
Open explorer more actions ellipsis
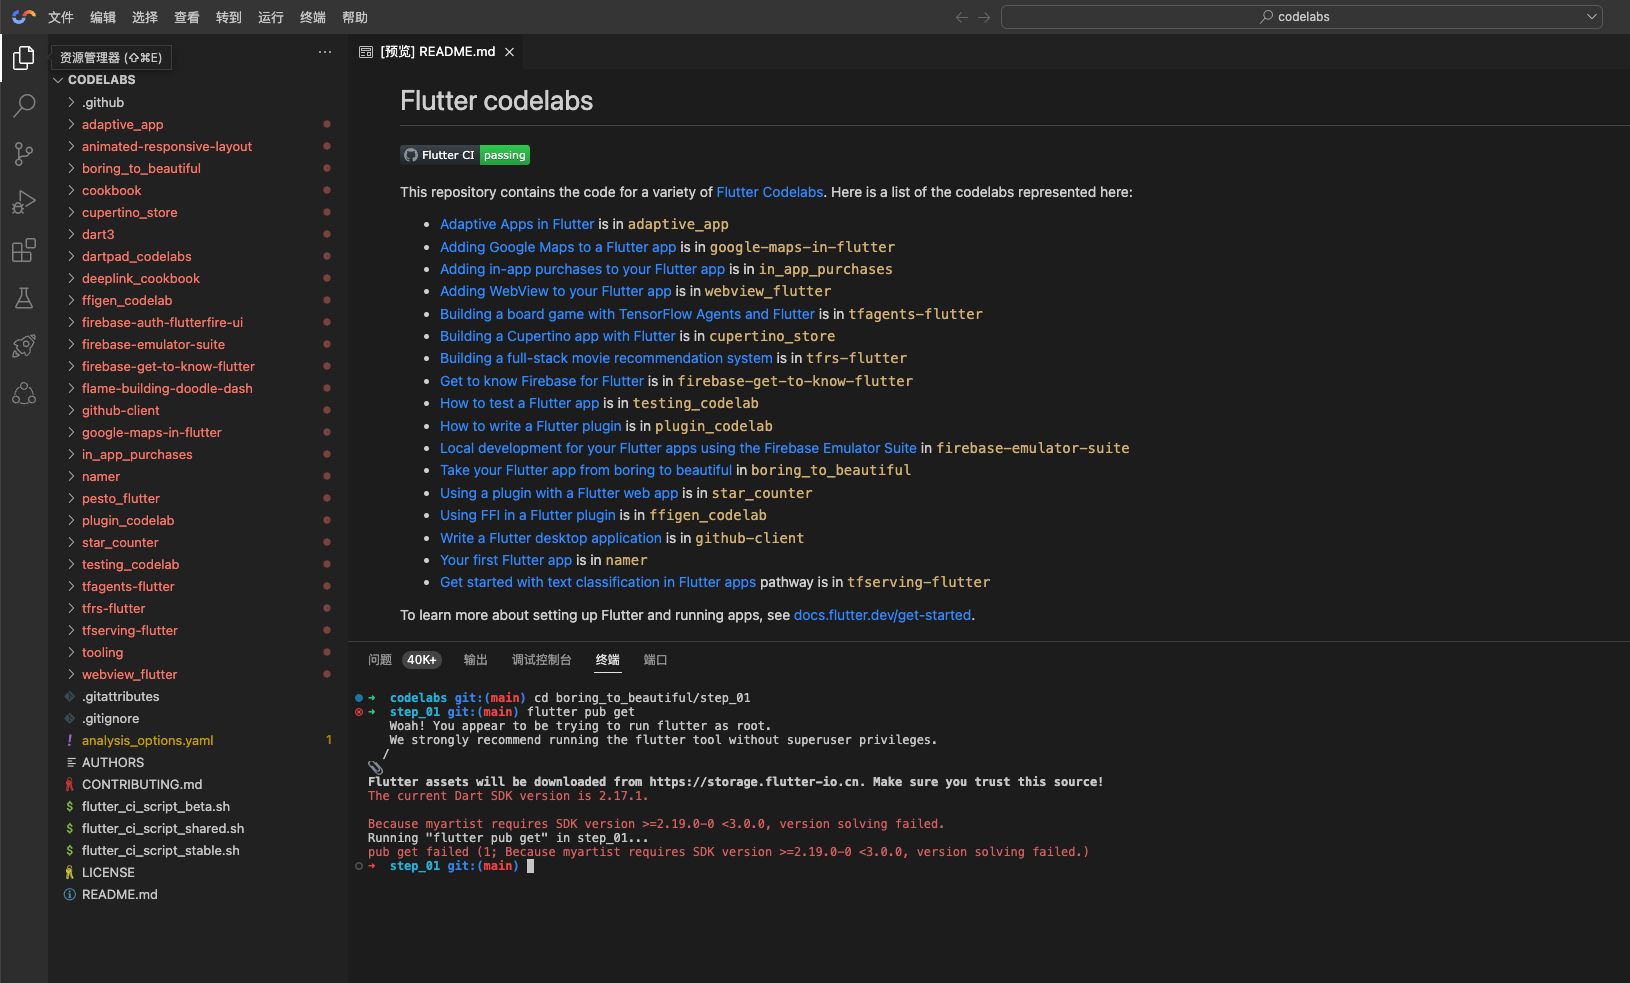coord(325,52)
